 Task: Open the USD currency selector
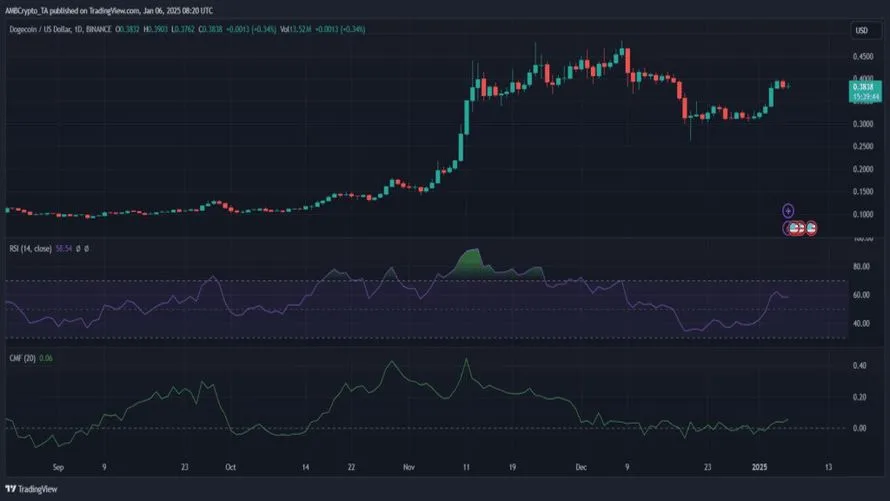click(861, 31)
